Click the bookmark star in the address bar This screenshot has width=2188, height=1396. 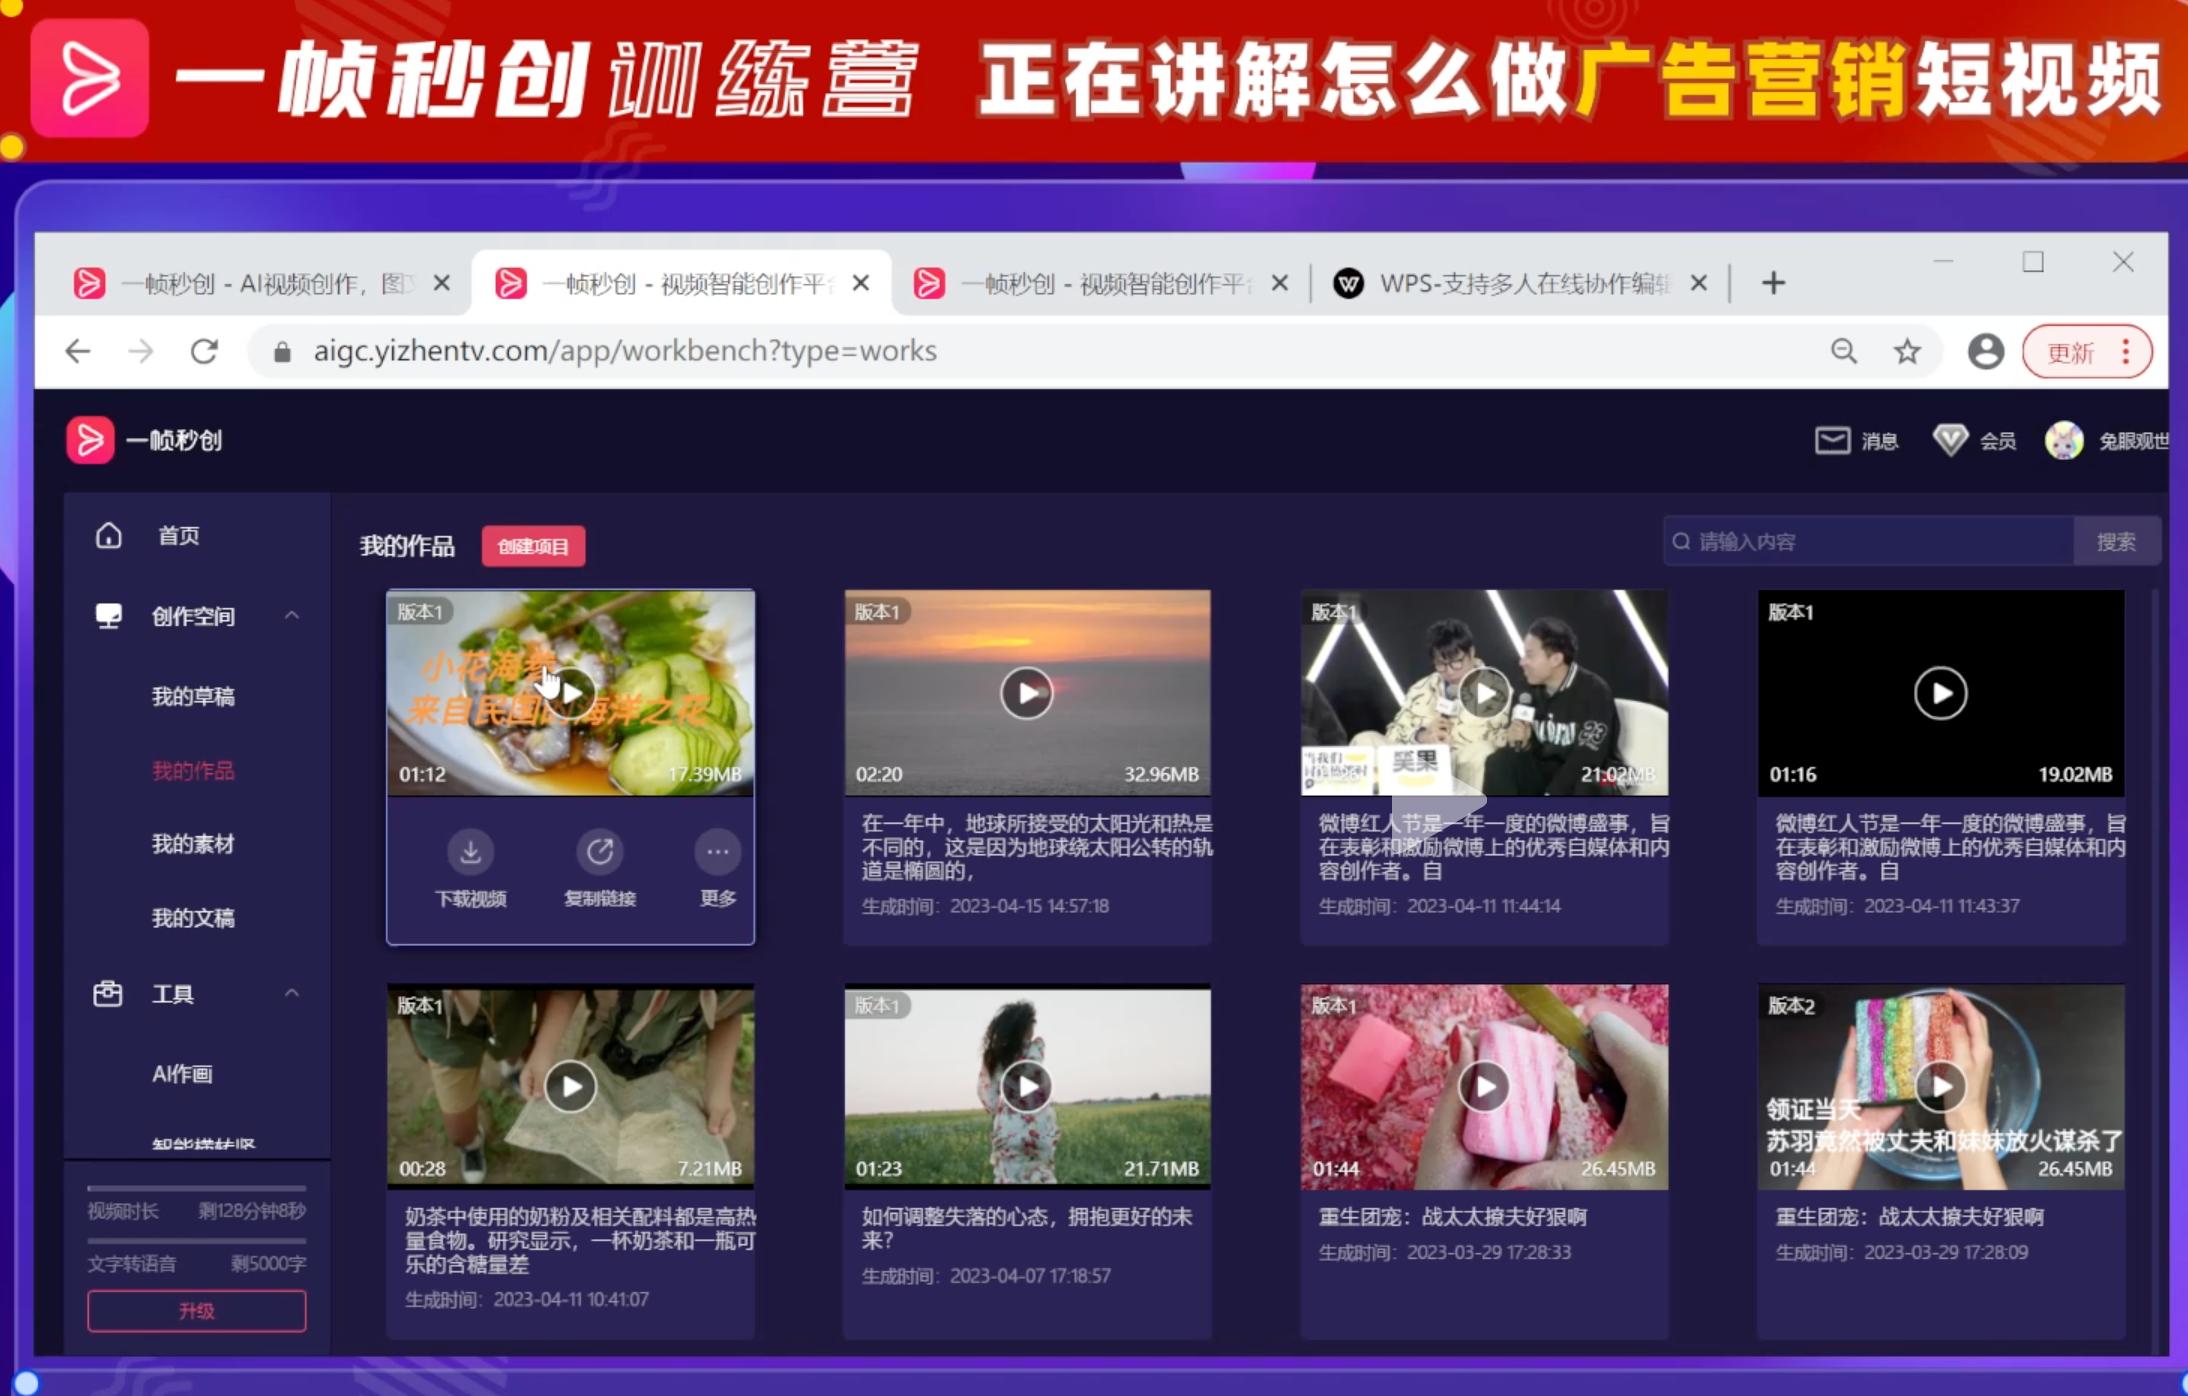tap(1907, 351)
